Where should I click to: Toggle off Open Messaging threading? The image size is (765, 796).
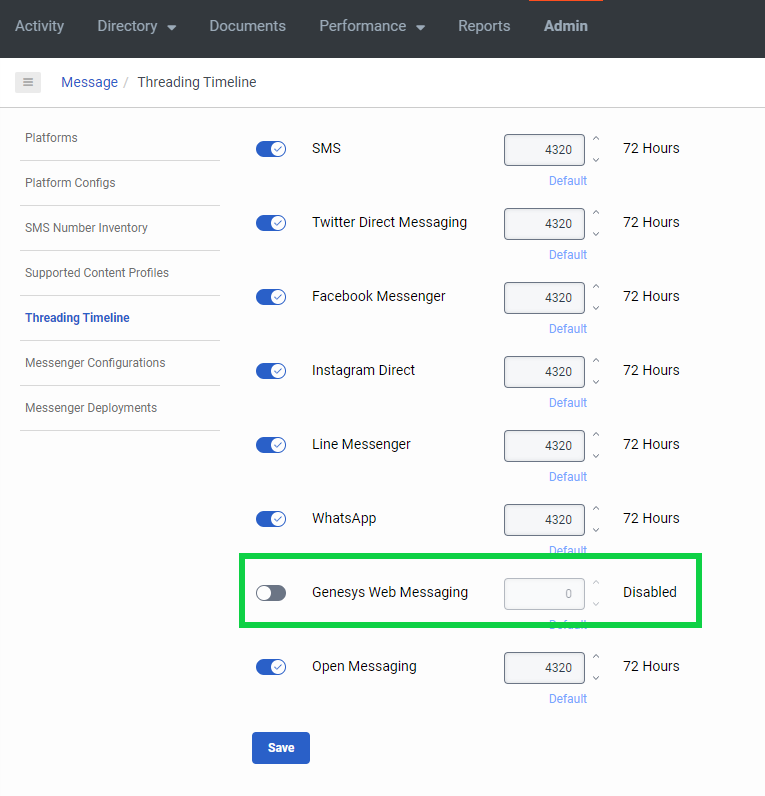[x=271, y=667]
